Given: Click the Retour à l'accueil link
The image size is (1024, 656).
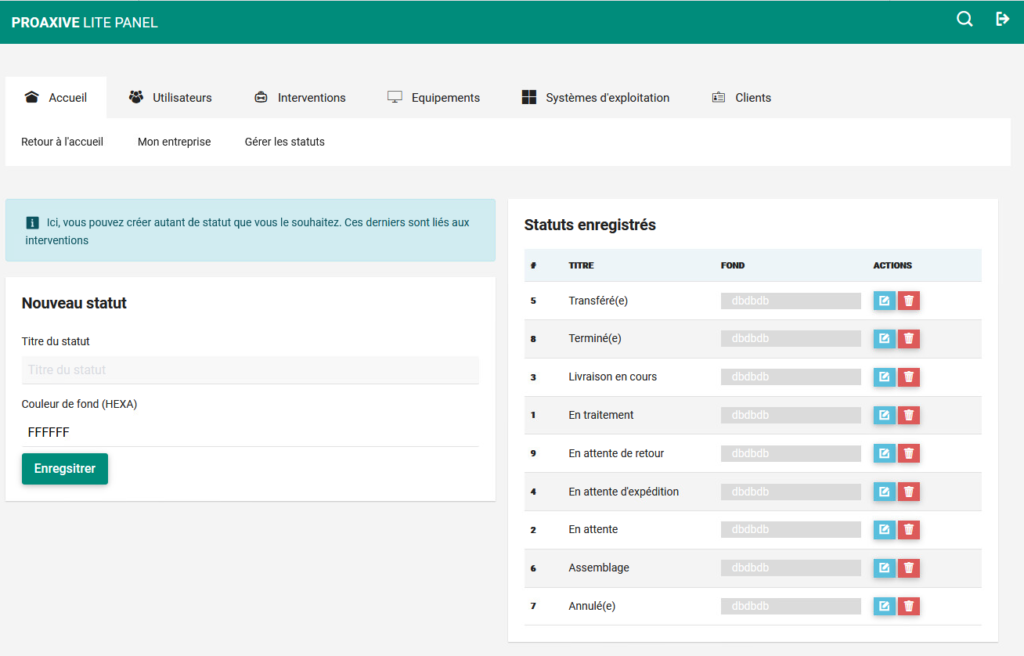Looking at the screenshot, I should pyautogui.click(x=62, y=142).
